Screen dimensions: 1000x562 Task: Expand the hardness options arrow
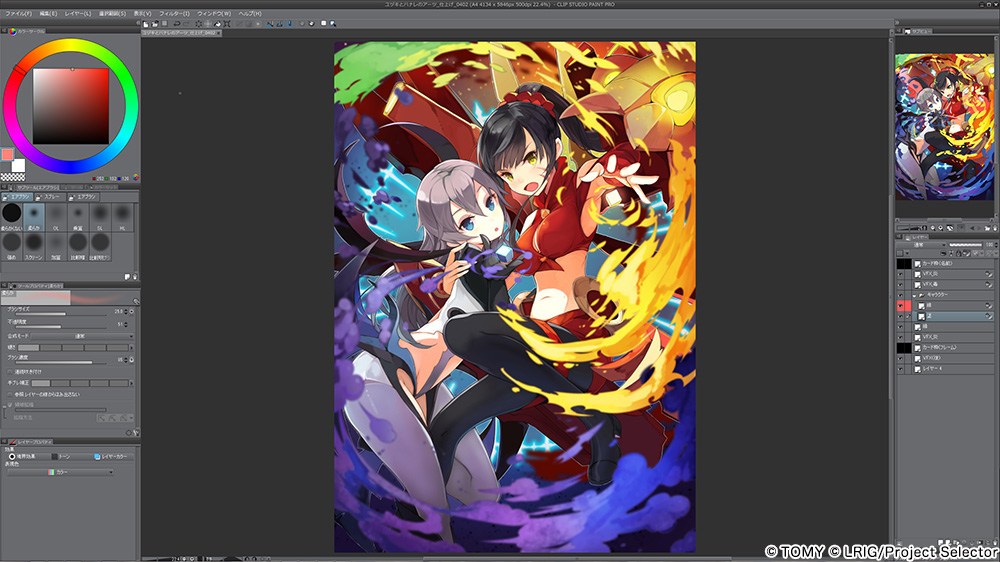point(132,348)
